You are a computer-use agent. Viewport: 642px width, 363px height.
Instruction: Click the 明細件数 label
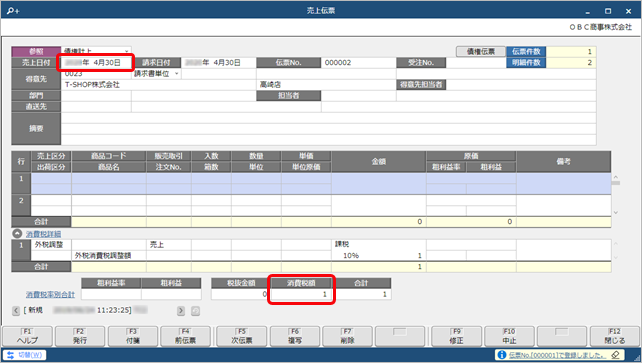(x=526, y=63)
